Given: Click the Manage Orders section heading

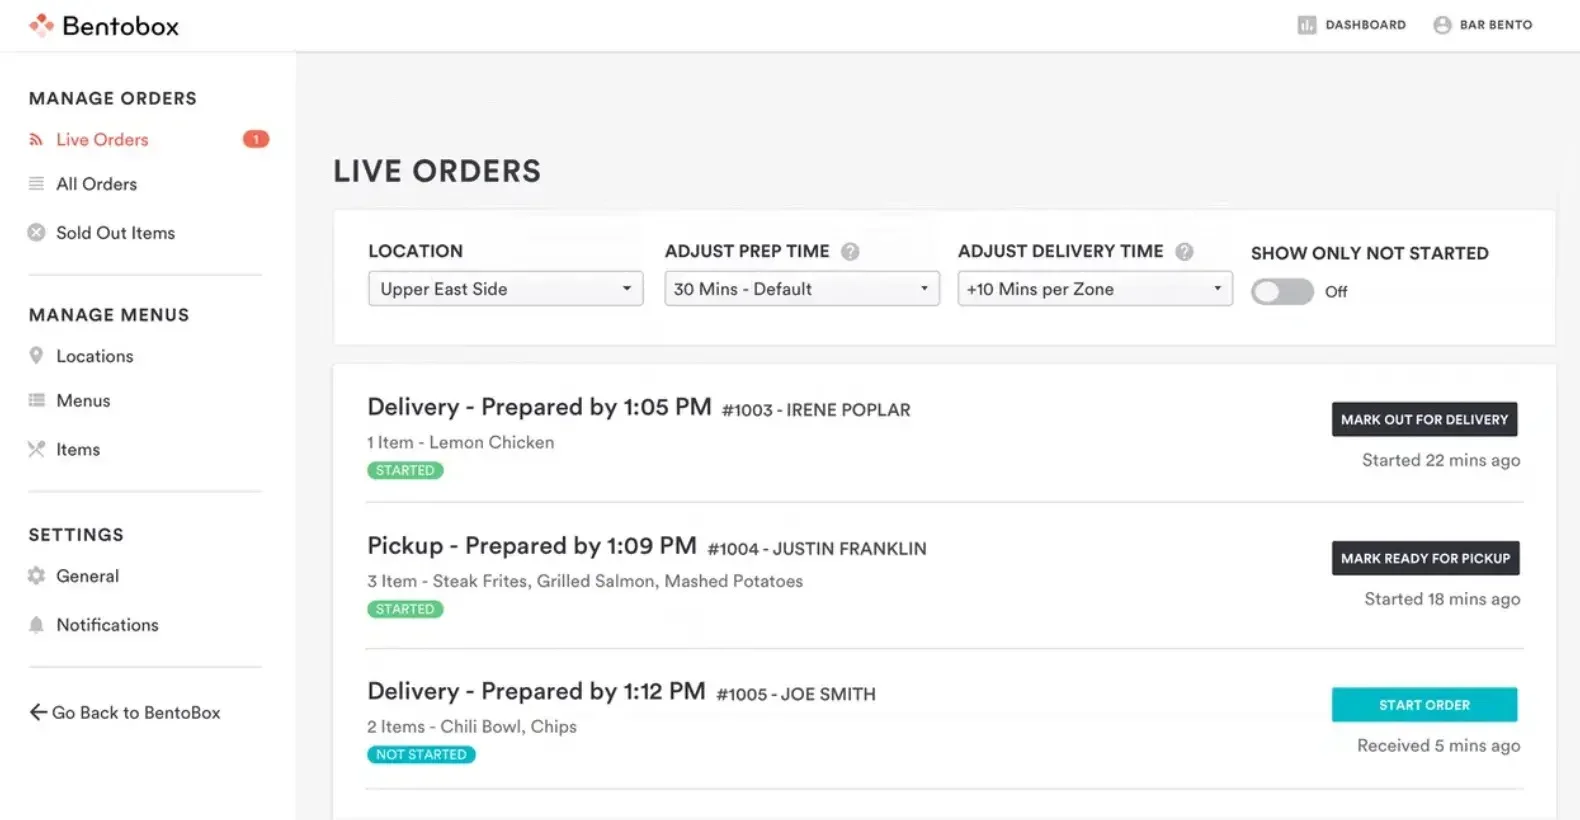Looking at the screenshot, I should (113, 98).
